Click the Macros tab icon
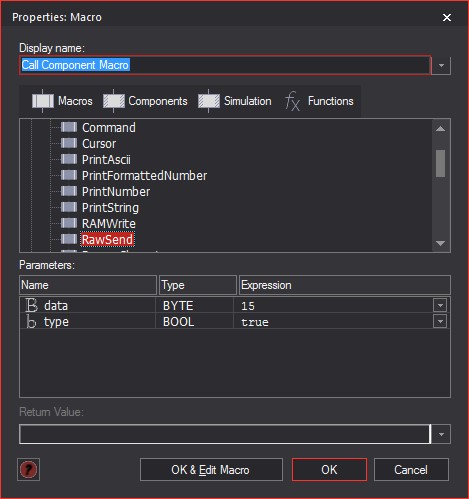Viewport: 469px width, 499px height. click(43, 101)
